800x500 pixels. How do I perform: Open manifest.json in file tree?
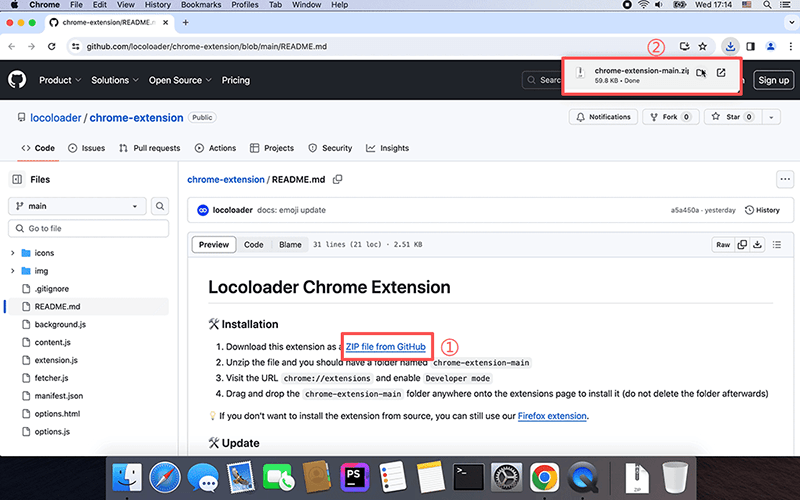click(59, 395)
